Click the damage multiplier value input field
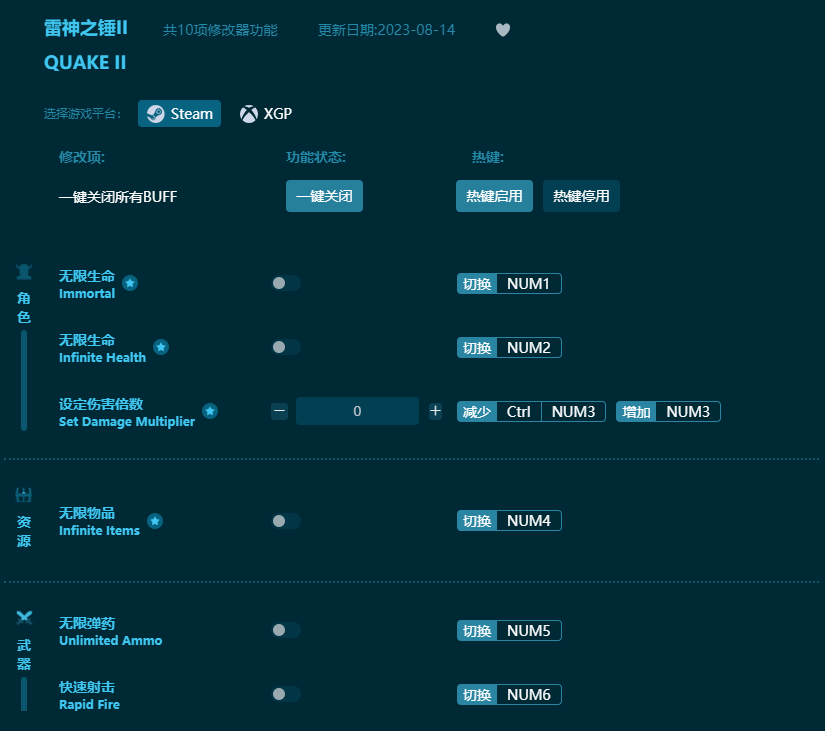Viewport: 825px width, 731px height. [357, 410]
